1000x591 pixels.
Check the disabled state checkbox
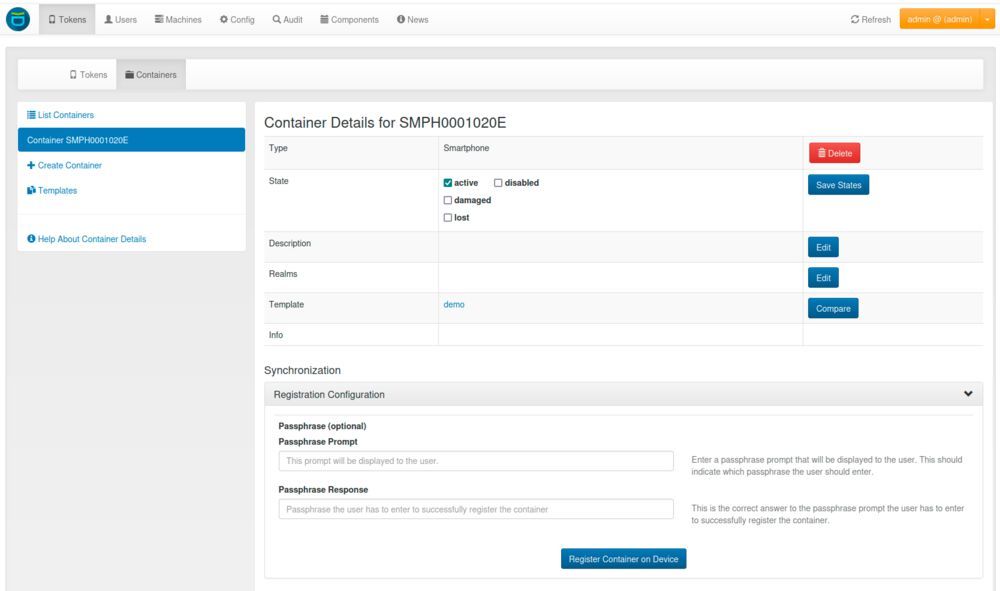[x=498, y=183]
